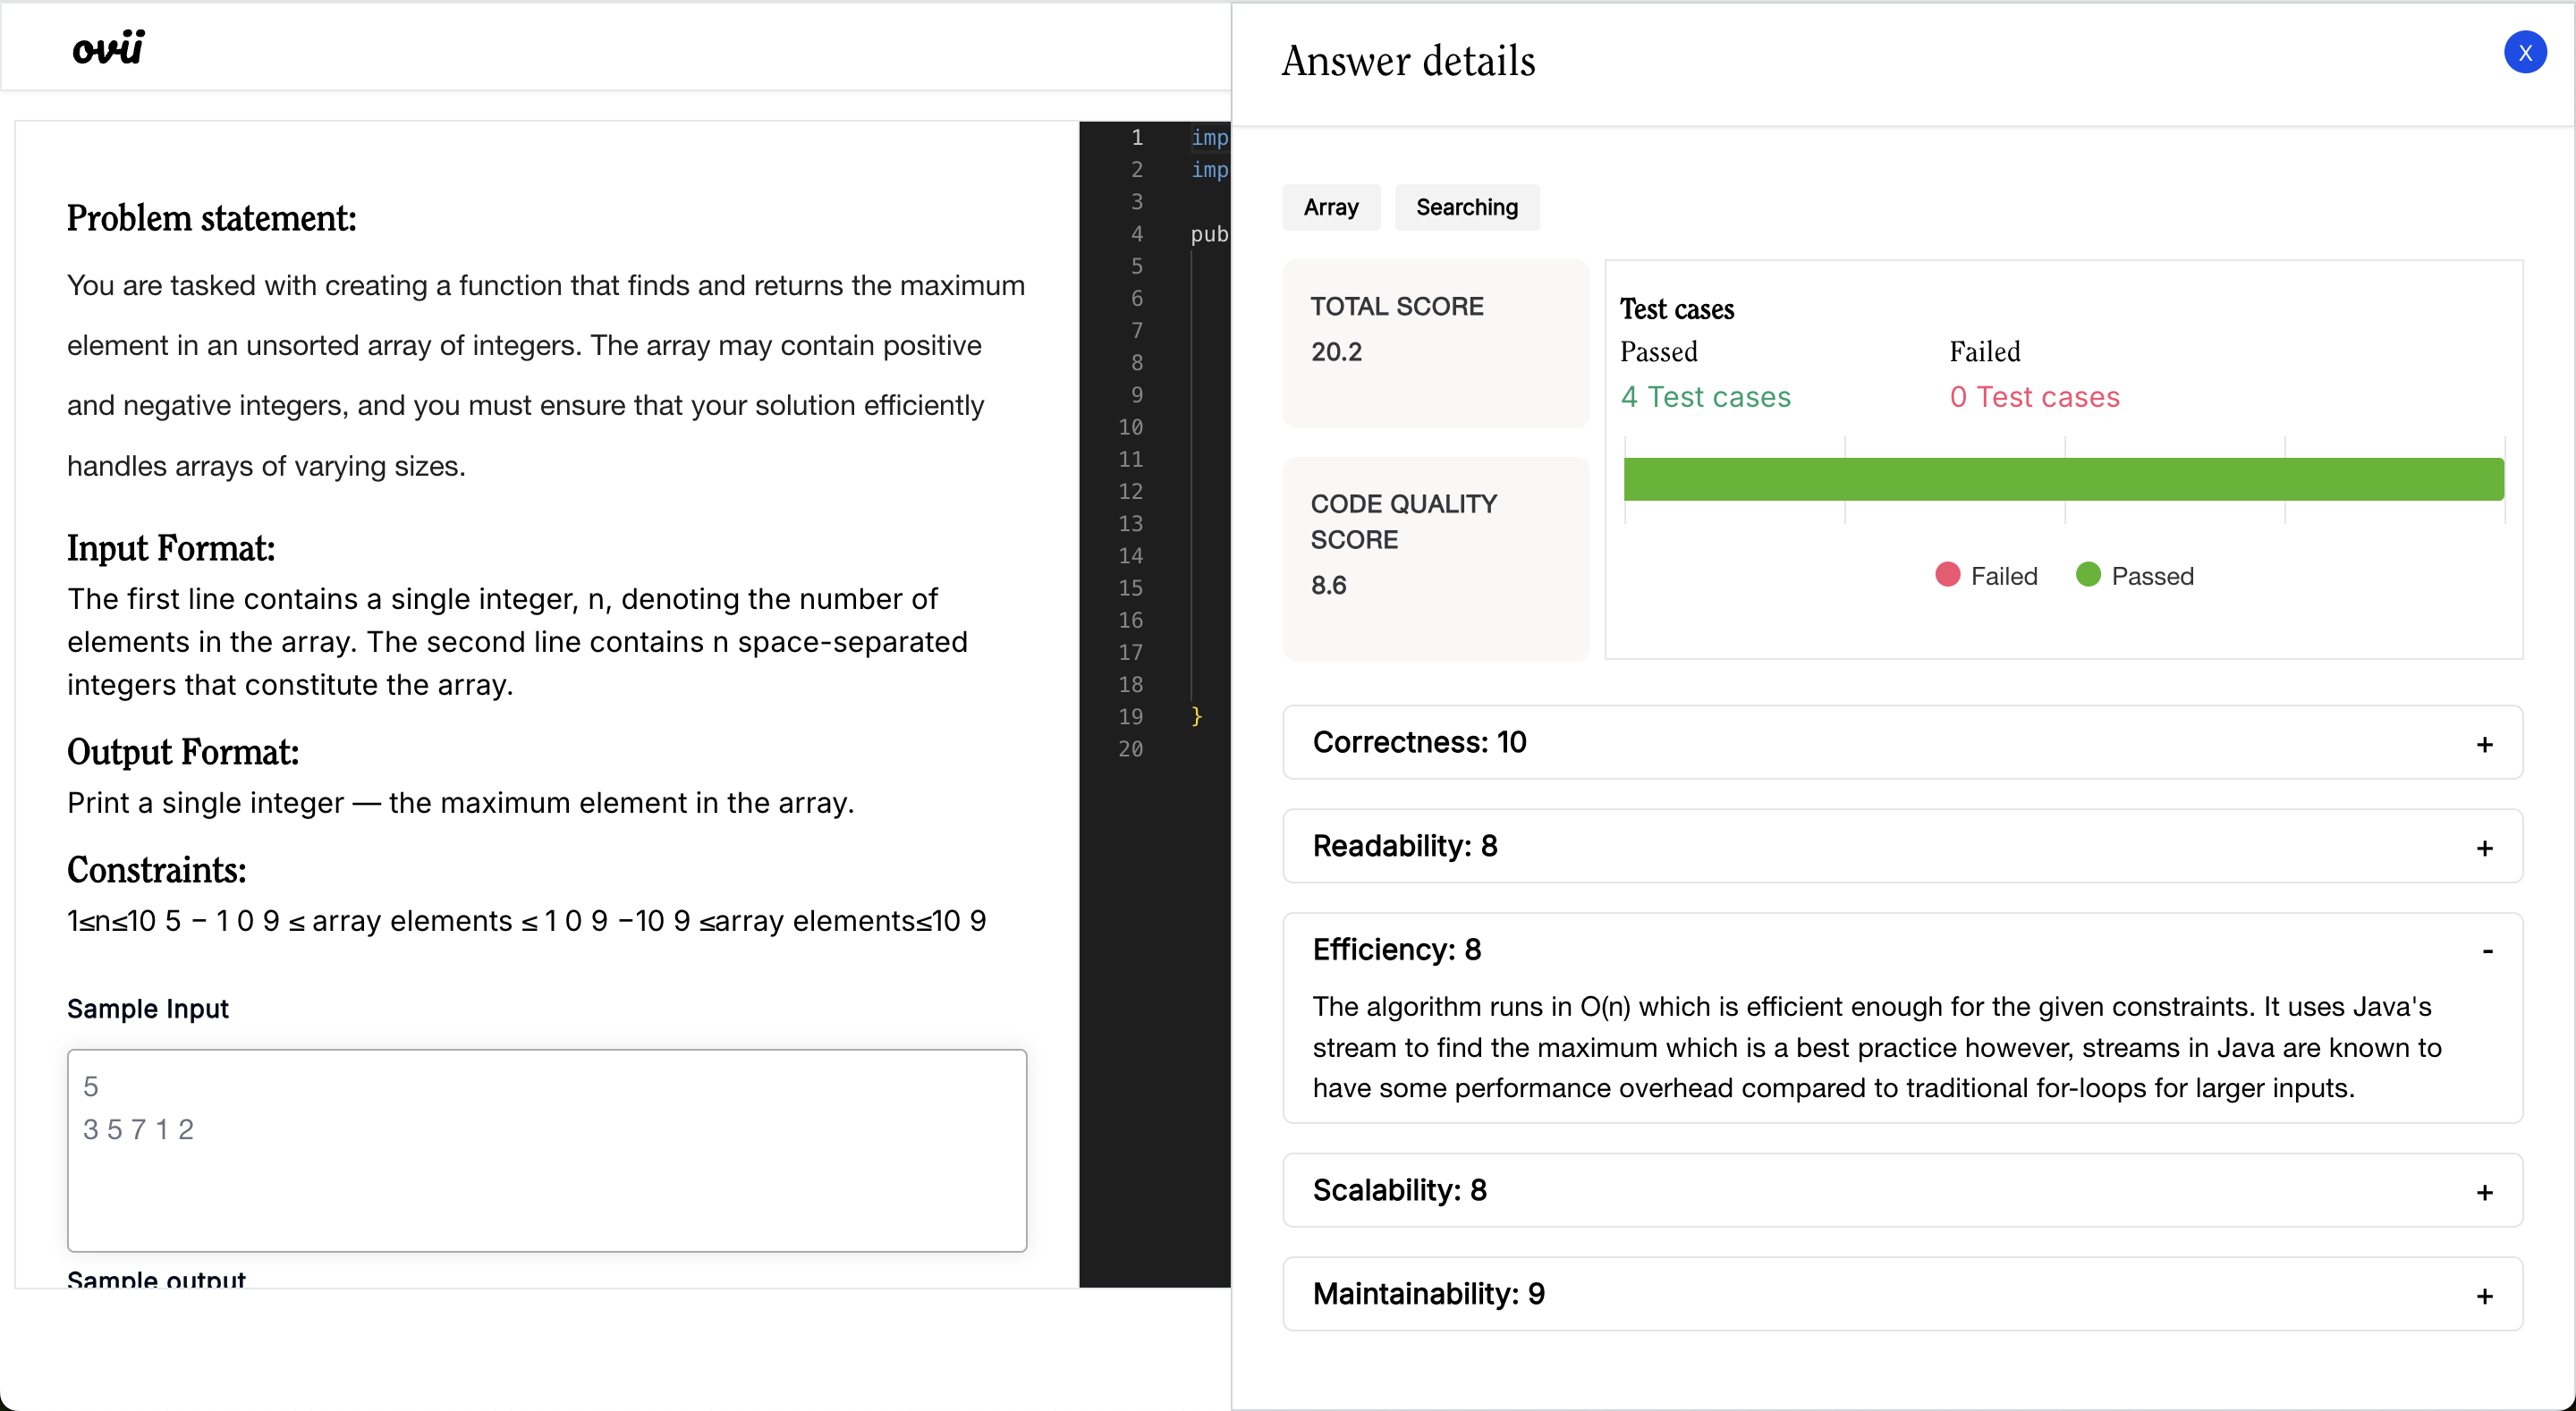Viewport: 2576px width, 1411px height.
Task: Expand the Readability: 8 section
Action: point(1404,846)
